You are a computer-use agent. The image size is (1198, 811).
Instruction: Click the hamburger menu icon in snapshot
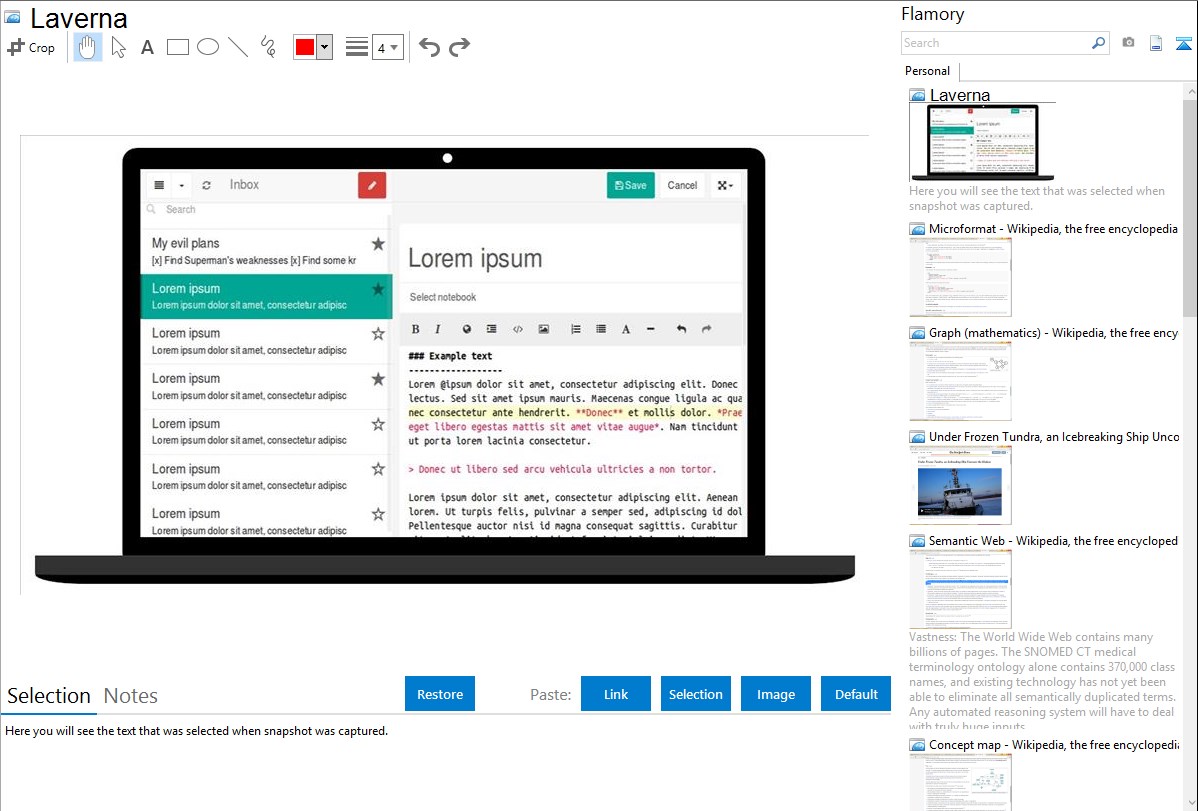pyautogui.click(x=159, y=185)
